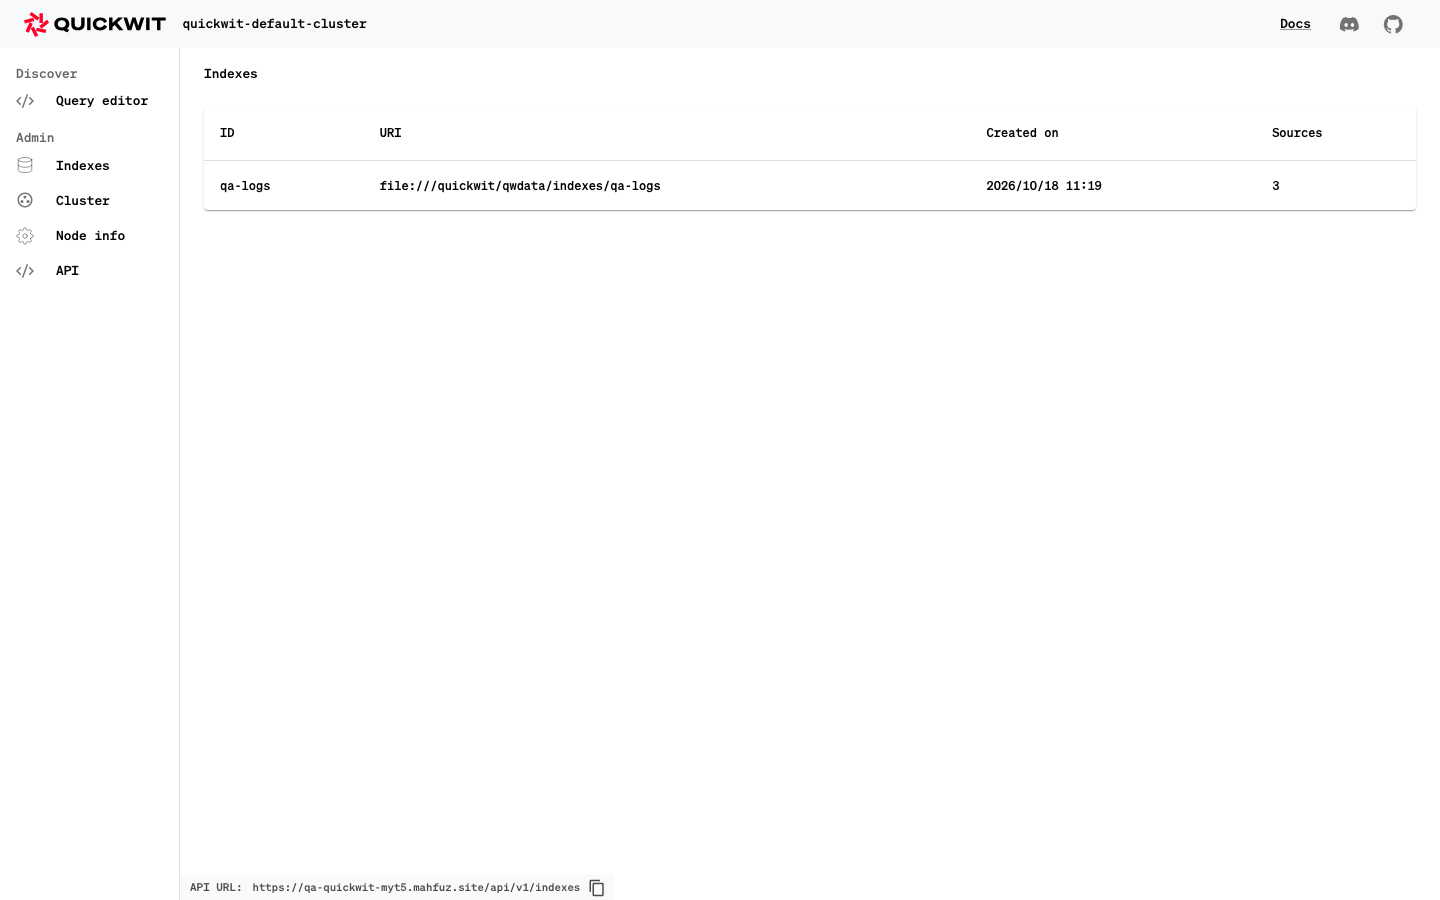Click the Indexes page heading
Viewport: 1440px width, 900px height.
pos(231,74)
